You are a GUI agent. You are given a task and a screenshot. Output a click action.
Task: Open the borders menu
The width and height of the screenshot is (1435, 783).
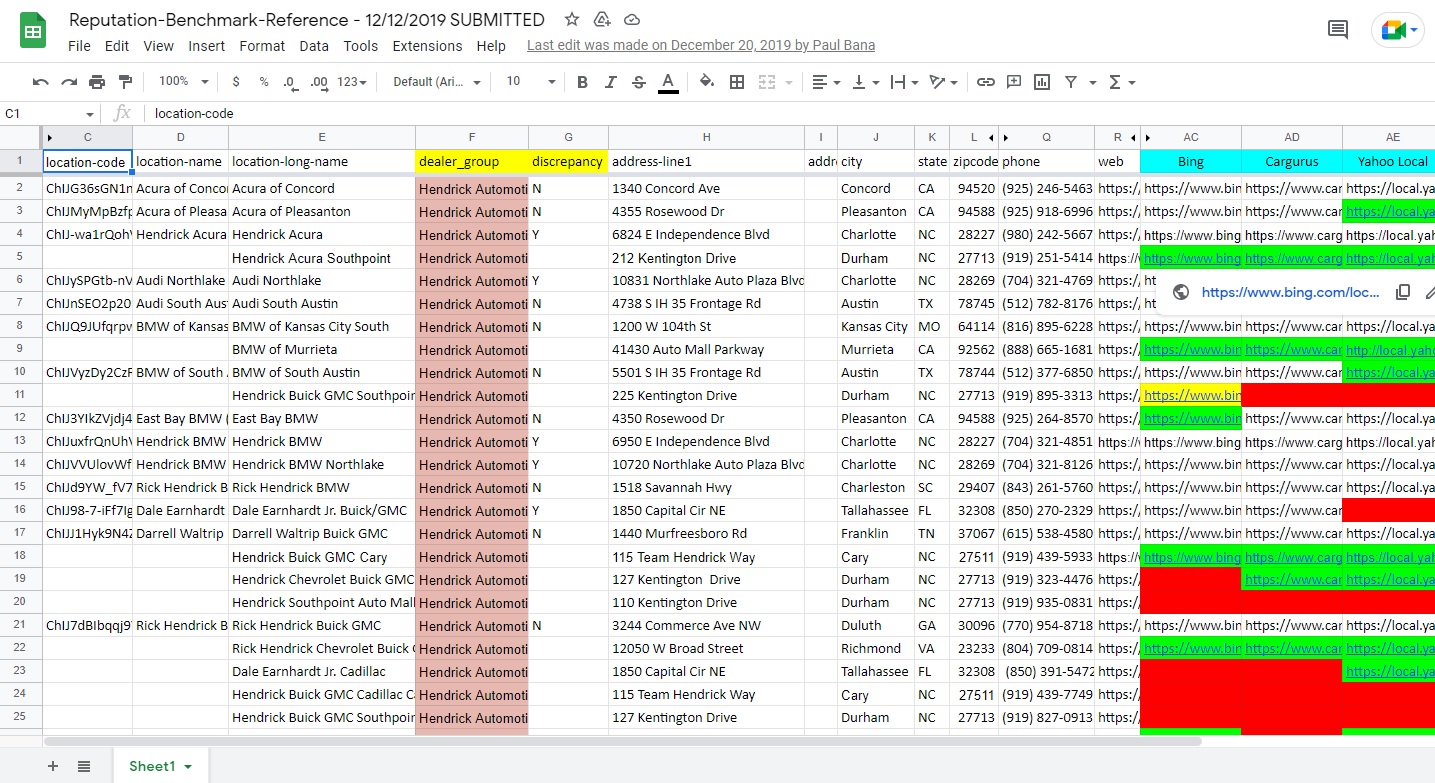[x=737, y=82]
